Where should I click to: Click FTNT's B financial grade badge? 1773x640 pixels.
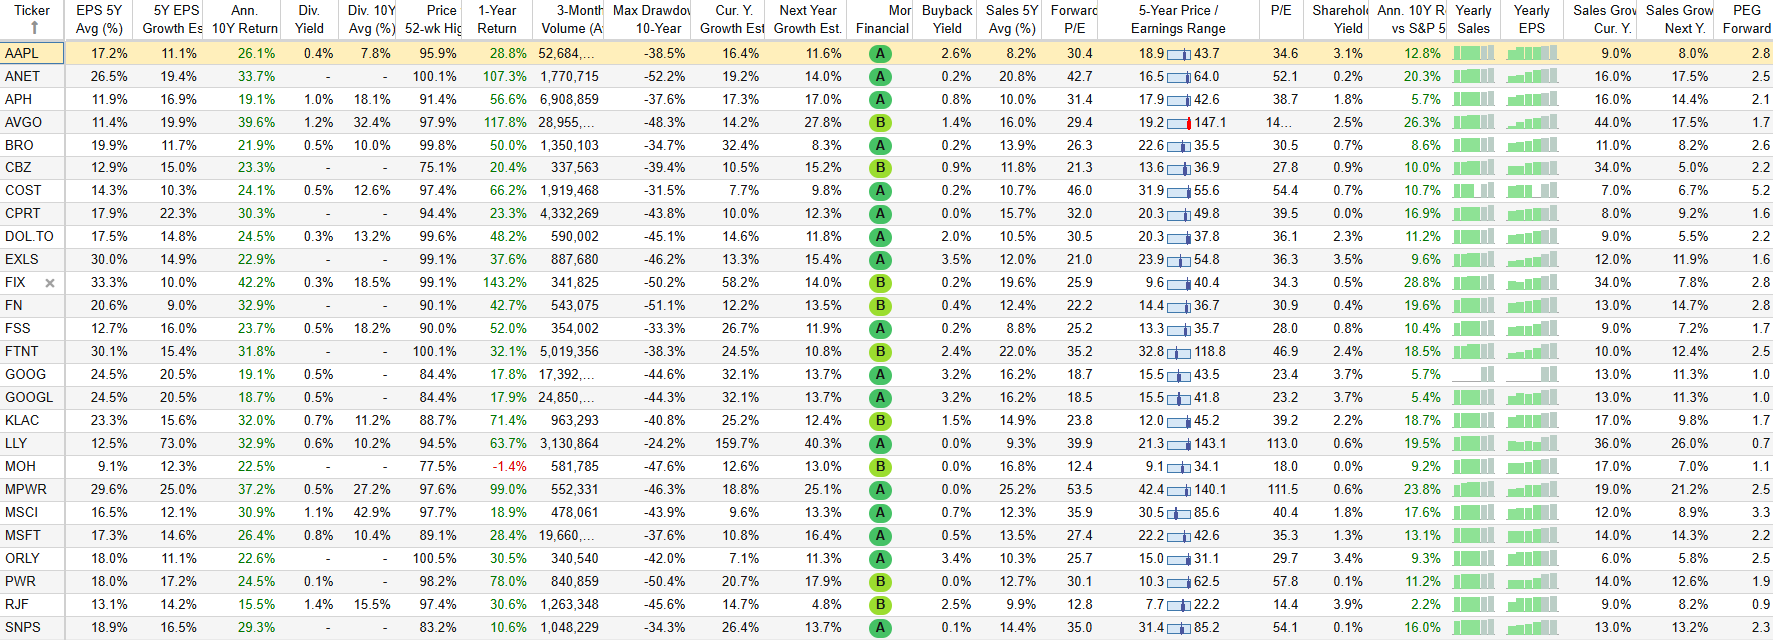click(x=880, y=352)
